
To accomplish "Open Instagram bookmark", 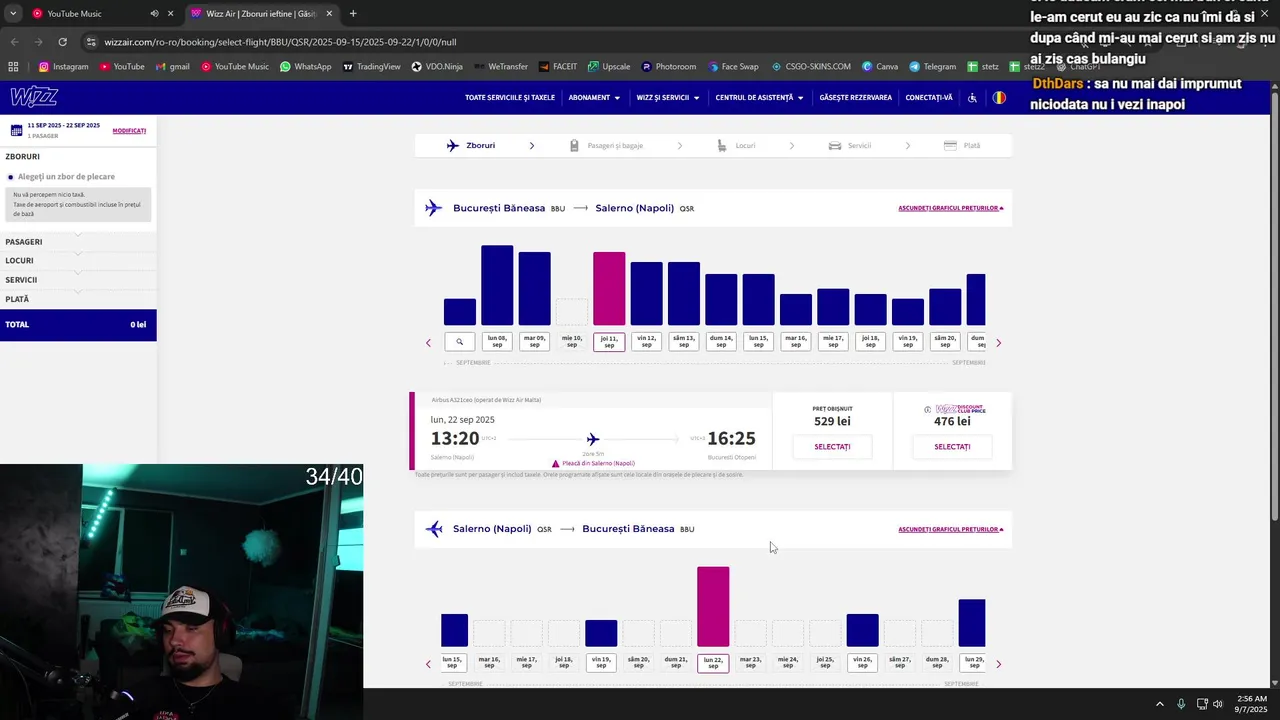I will (x=64, y=67).
